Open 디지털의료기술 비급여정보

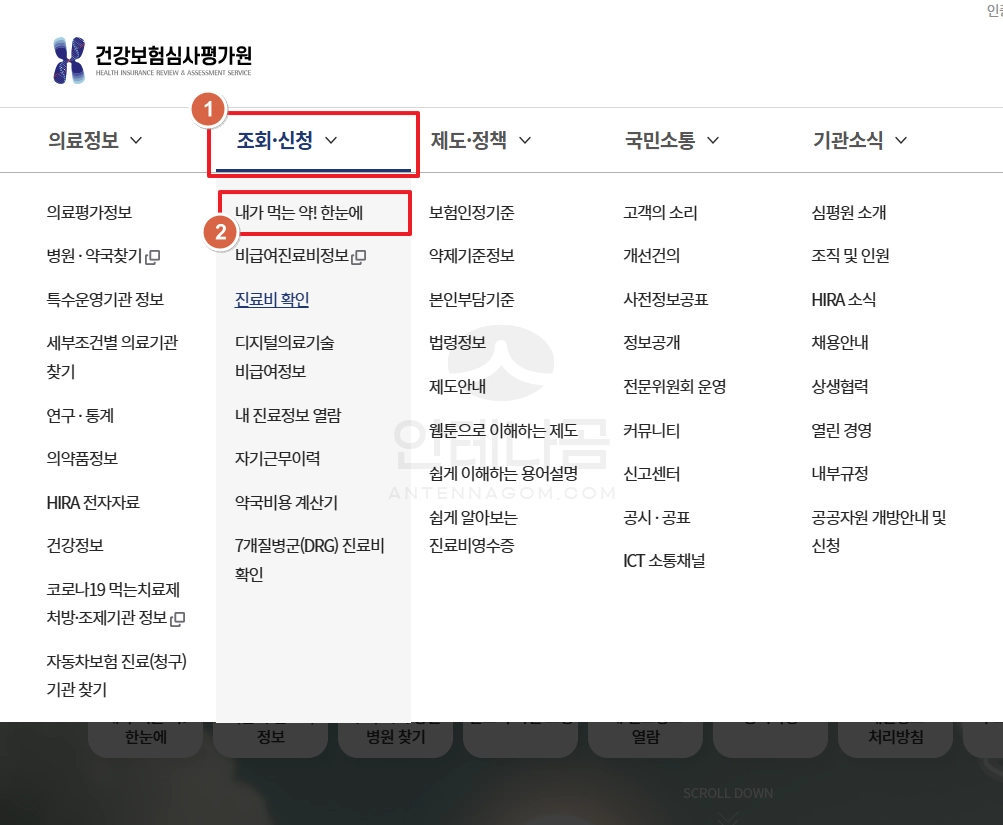285,357
